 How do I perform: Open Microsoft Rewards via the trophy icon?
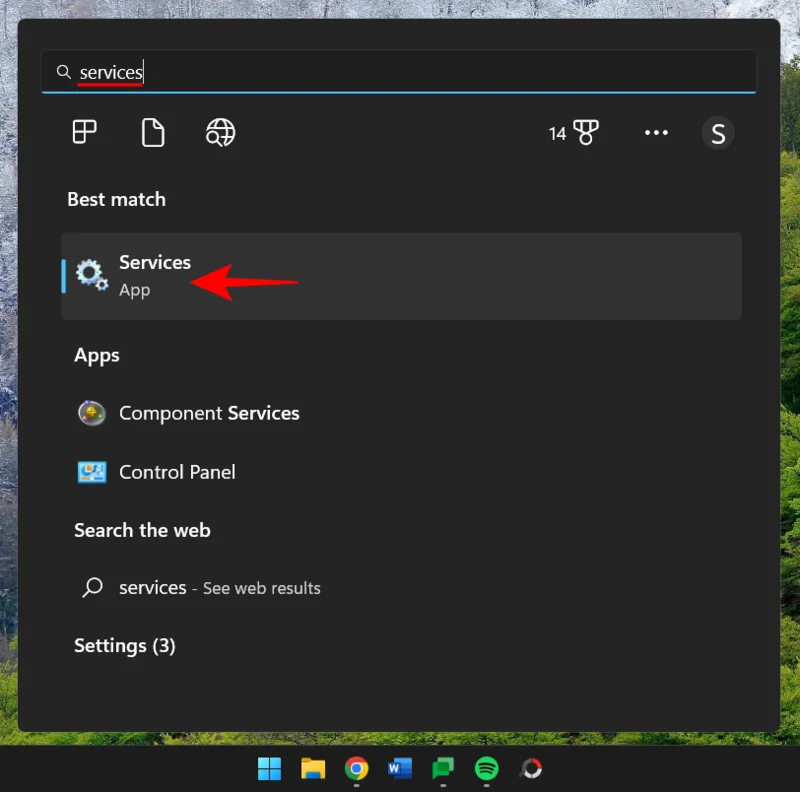[x=586, y=132]
